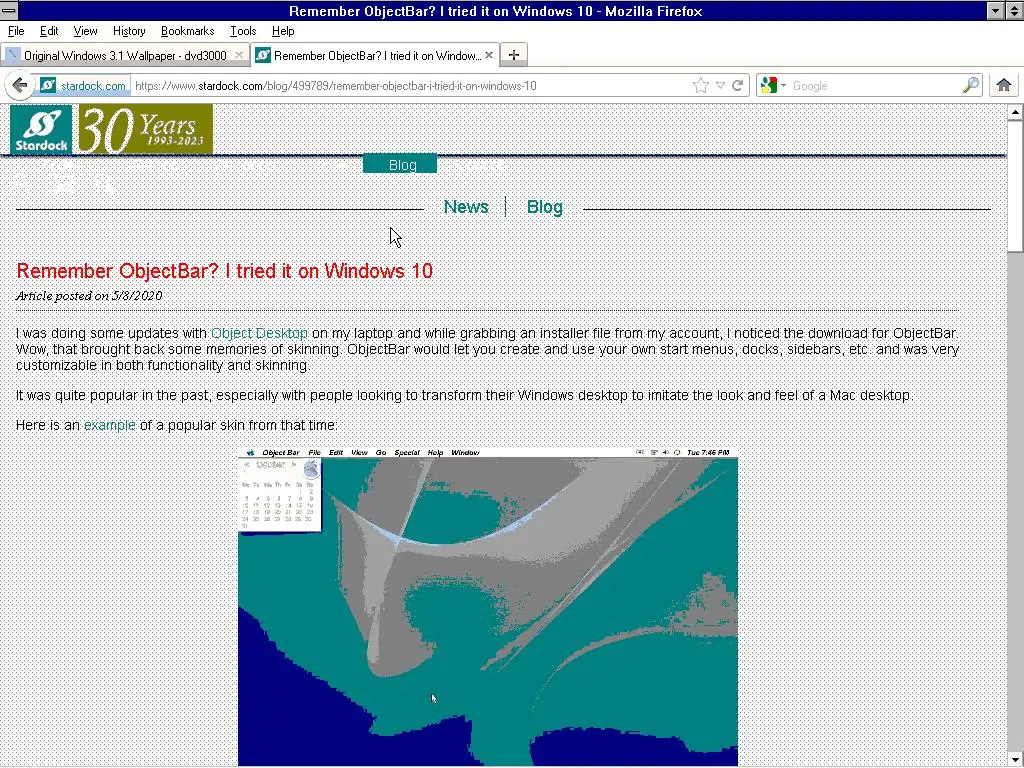Click the red article title heading

tap(225, 271)
